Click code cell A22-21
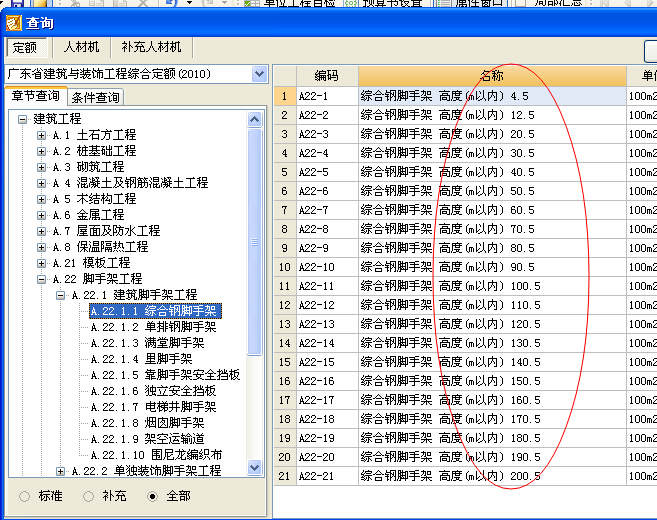657x520 pixels. pos(327,476)
